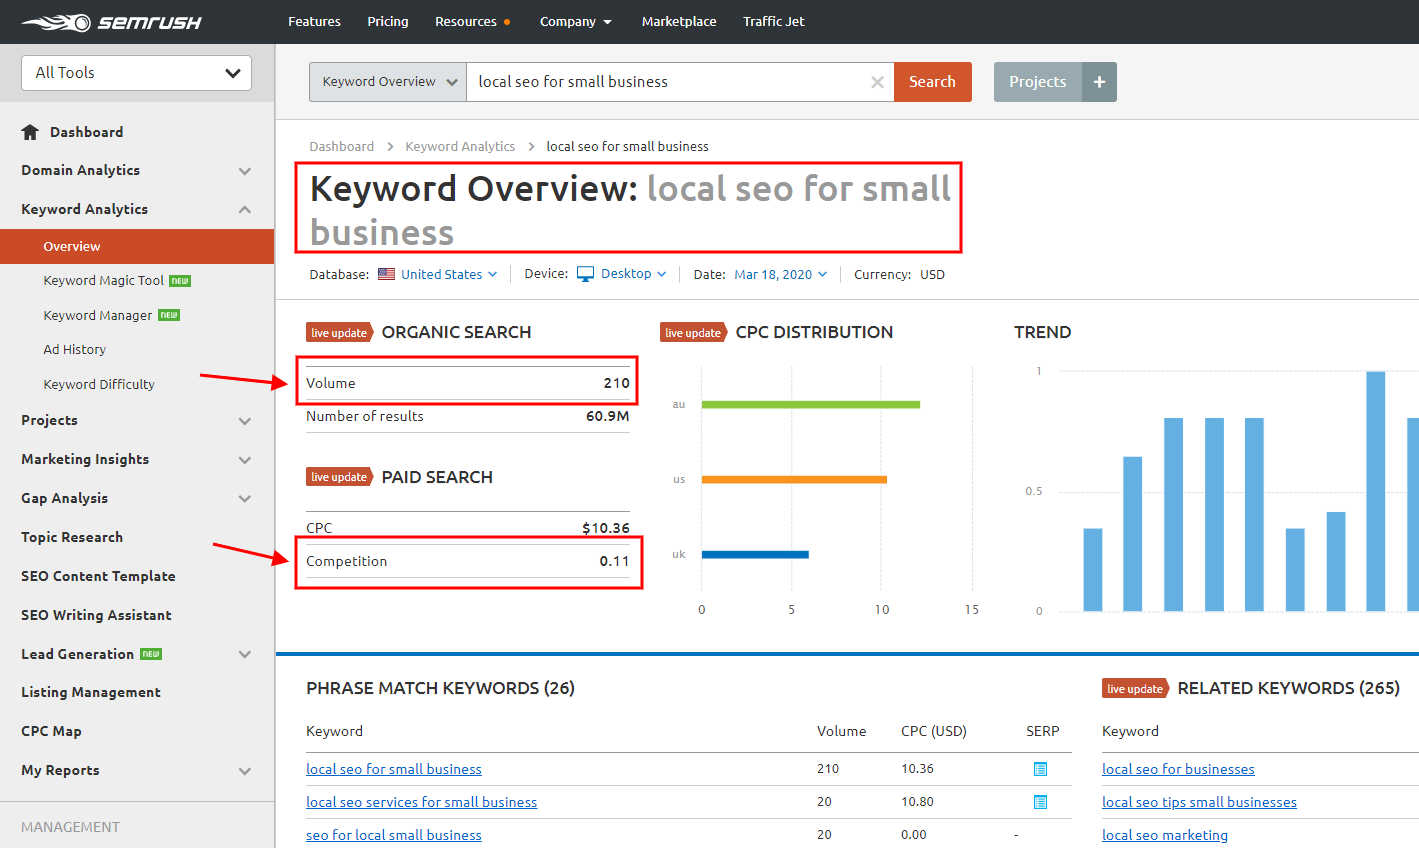Open the Features menu item
The image size is (1419, 848).
click(x=314, y=22)
